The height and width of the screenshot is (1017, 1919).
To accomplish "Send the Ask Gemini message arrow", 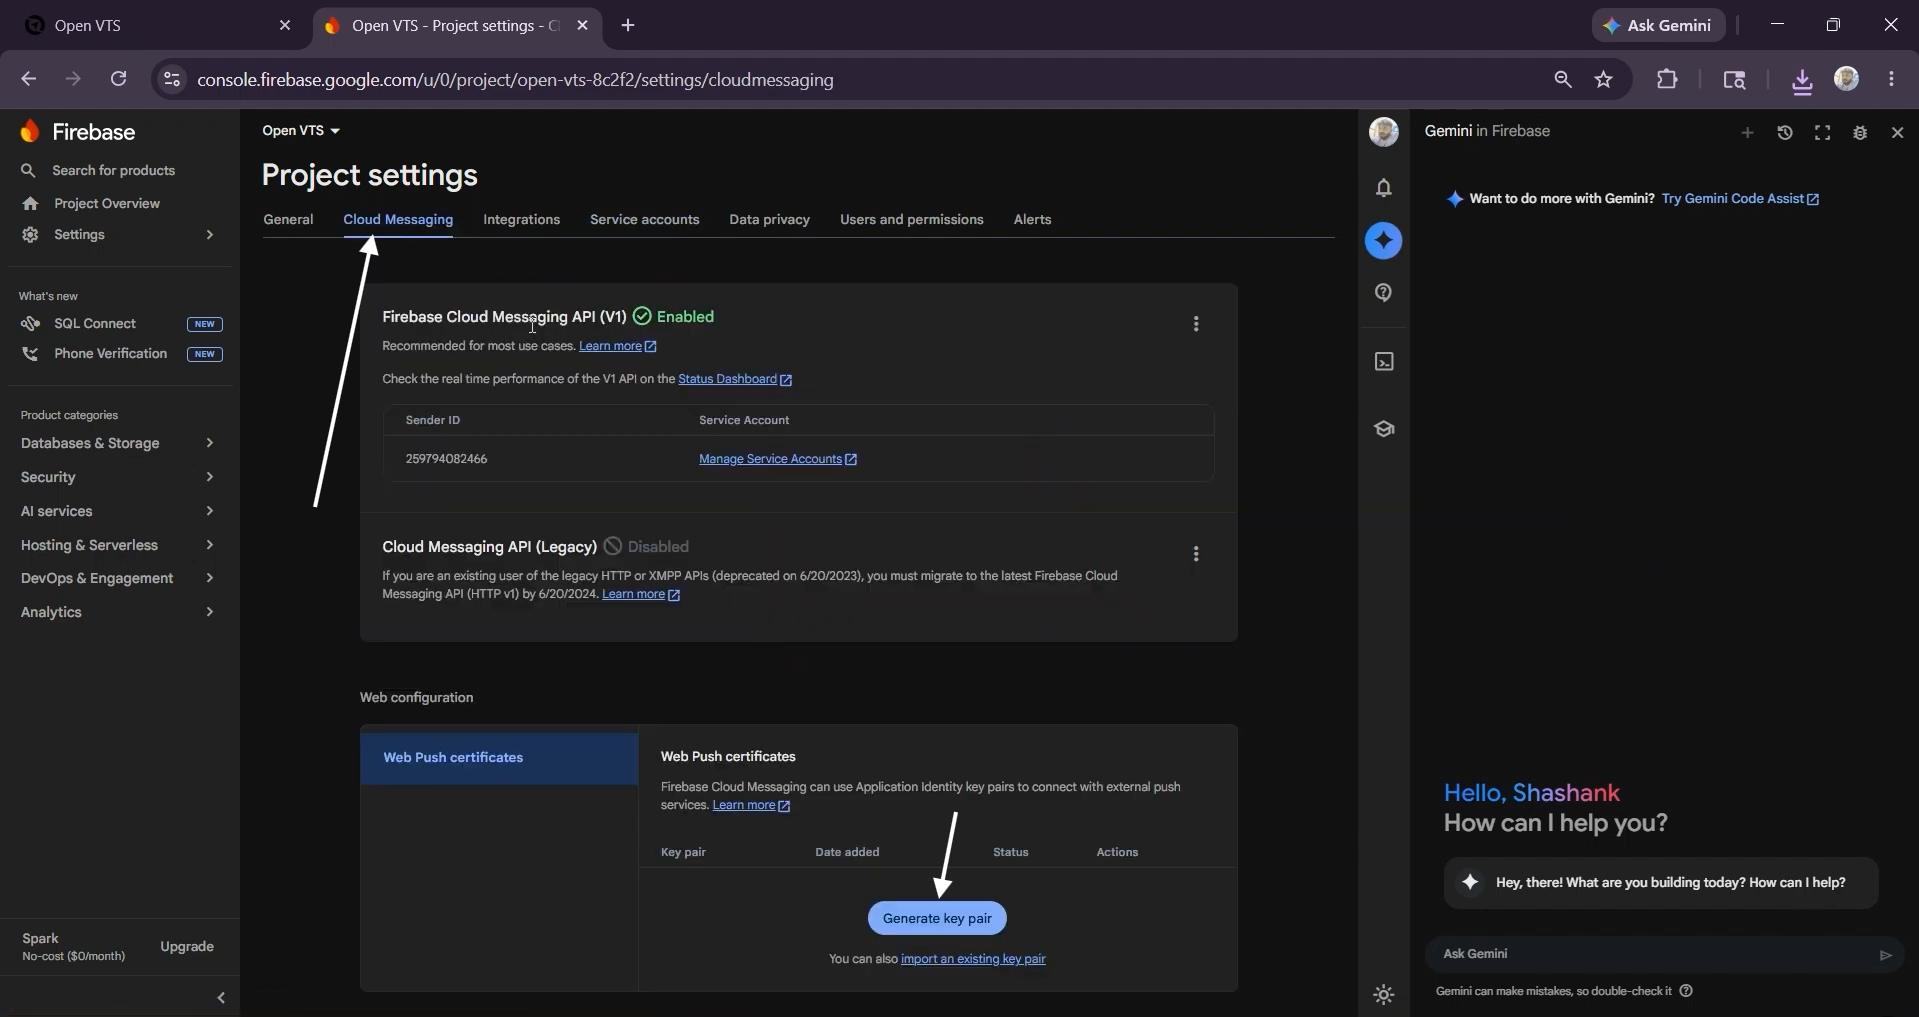I will [x=1885, y=955].
